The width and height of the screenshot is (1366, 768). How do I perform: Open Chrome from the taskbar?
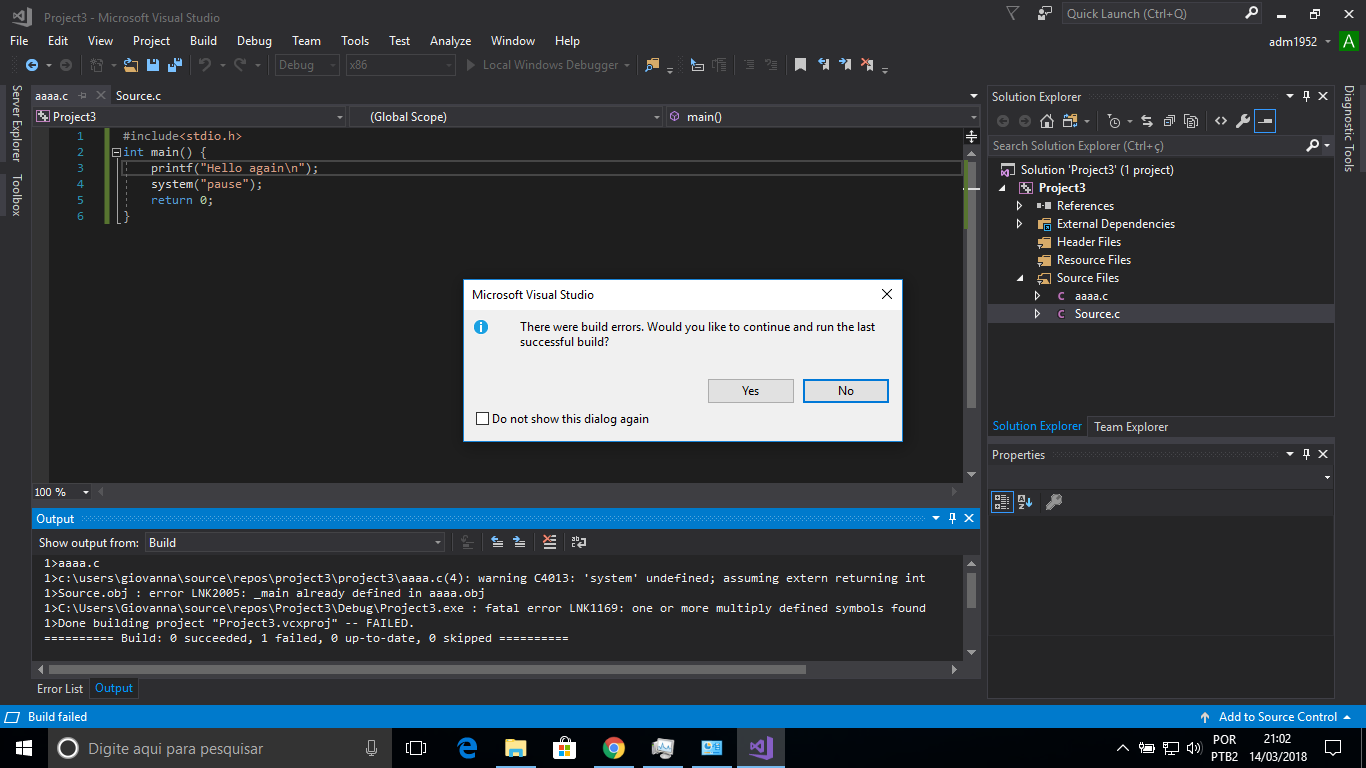[614, 748]
